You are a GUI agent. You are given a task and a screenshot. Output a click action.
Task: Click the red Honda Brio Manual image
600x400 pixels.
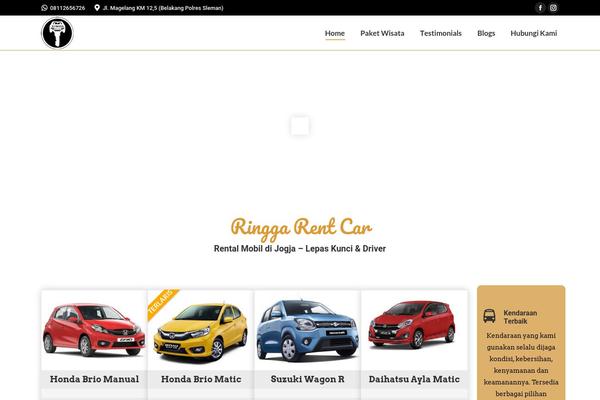(x=94, y=330)
